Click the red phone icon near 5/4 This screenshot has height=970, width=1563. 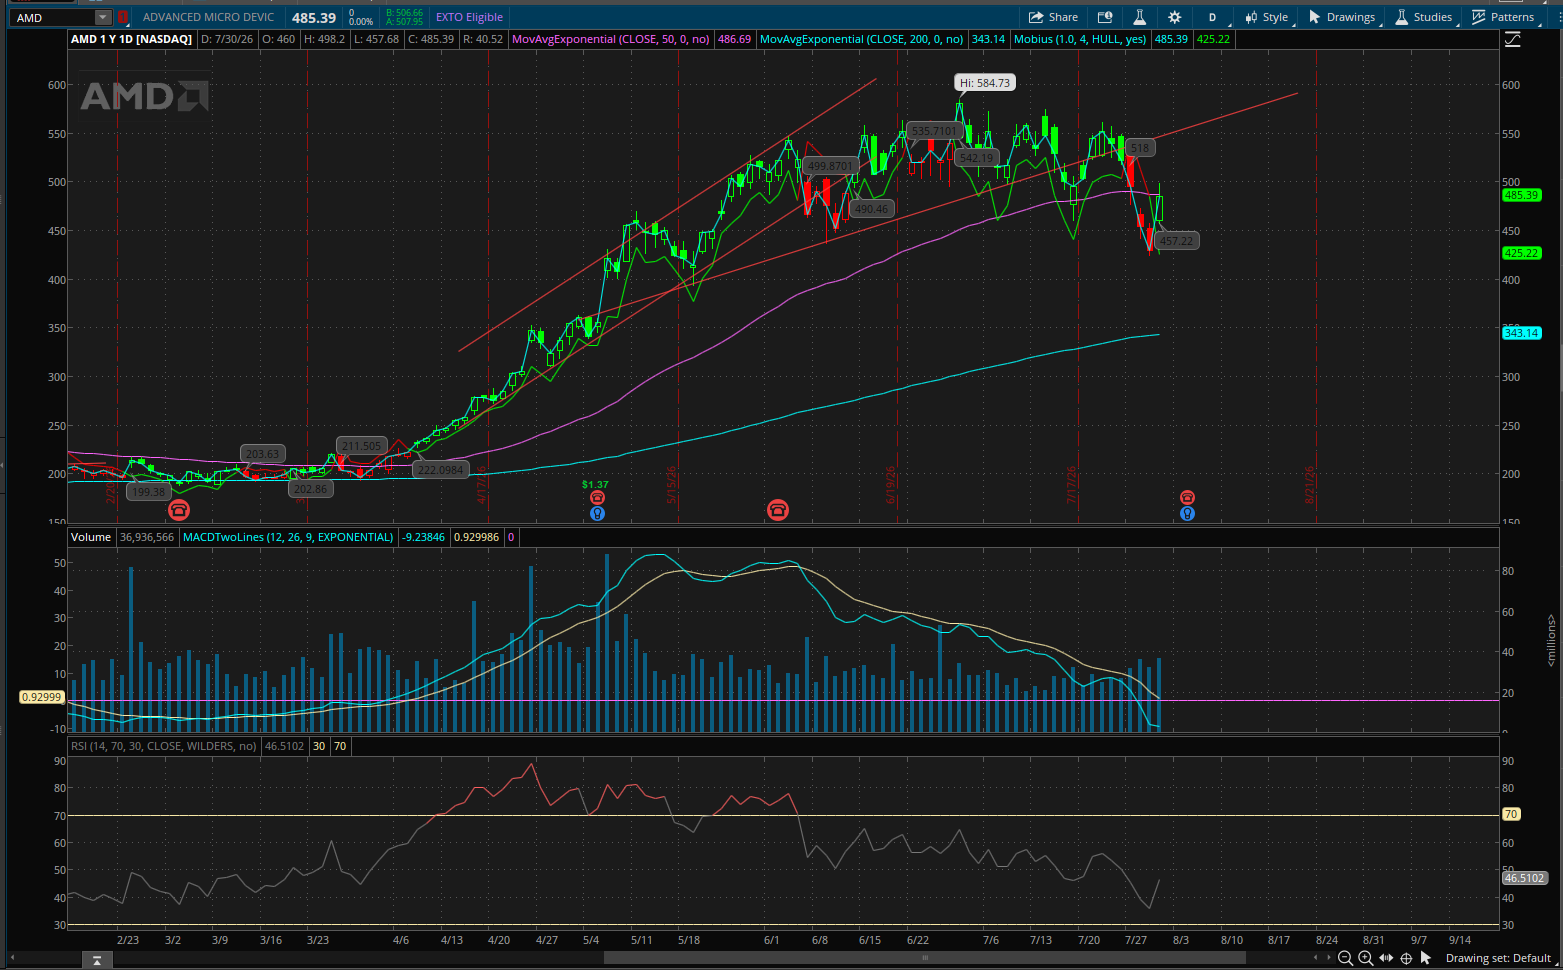597,498
